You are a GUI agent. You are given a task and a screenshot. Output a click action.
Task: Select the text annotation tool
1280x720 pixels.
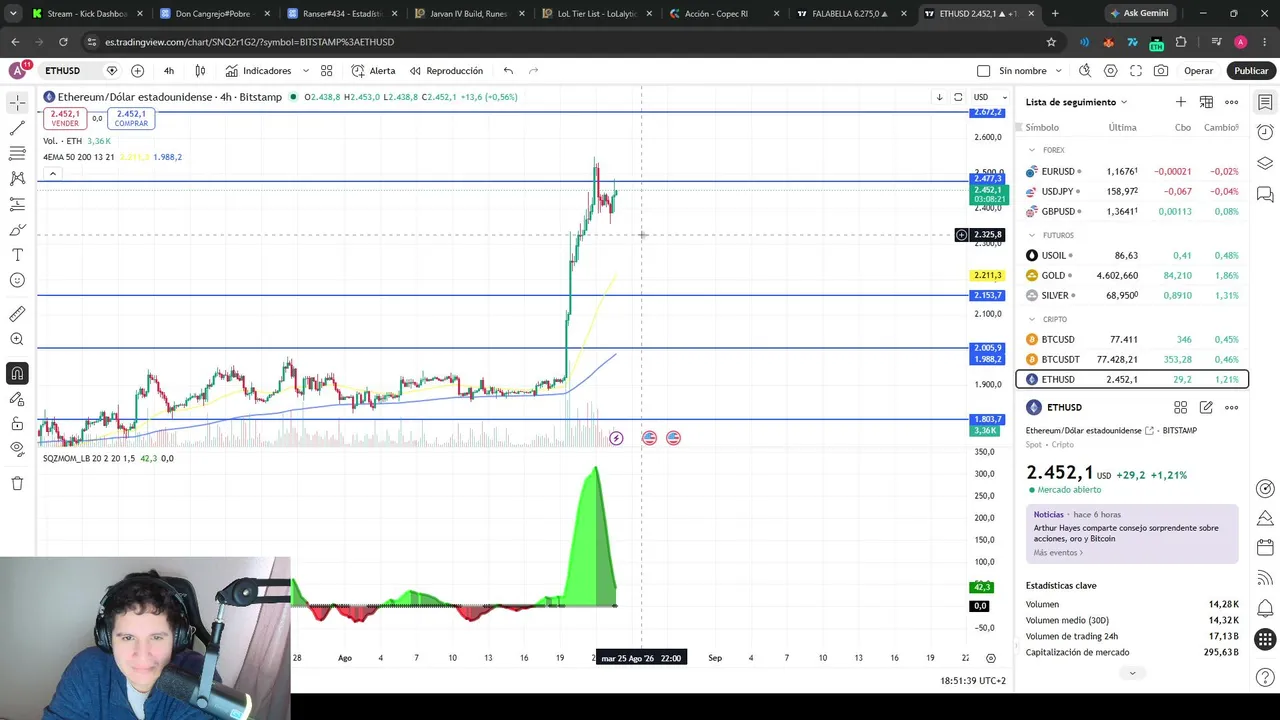pos(17,255)
